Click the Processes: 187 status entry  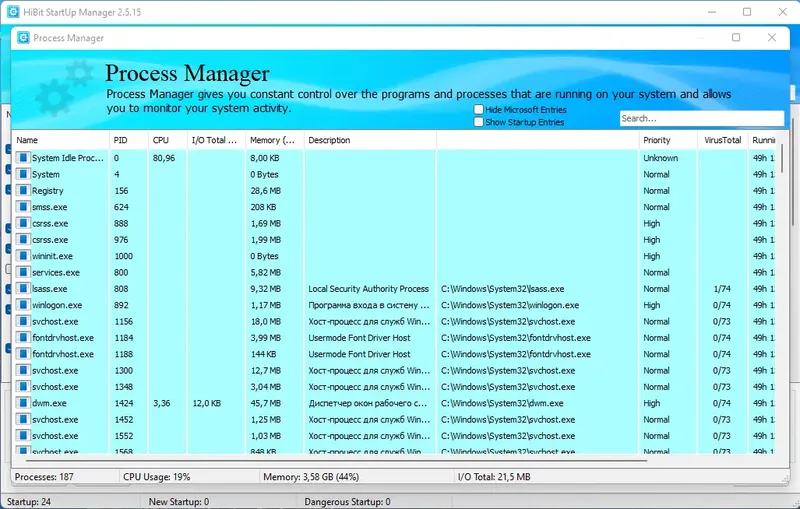click(44, 477)
